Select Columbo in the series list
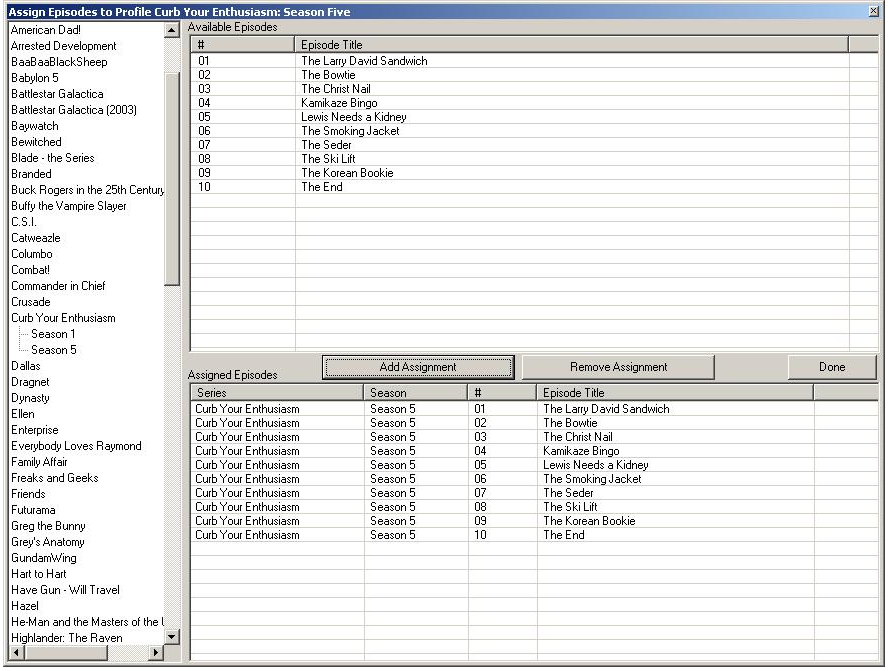Viewport: 889px width, 671px height. coord(32,254)
